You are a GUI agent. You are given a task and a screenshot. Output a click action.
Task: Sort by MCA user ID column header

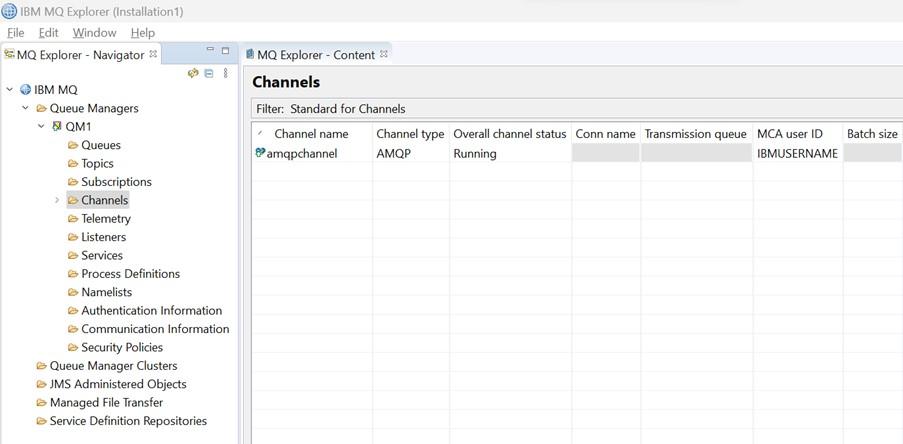(x=798, y=134)
